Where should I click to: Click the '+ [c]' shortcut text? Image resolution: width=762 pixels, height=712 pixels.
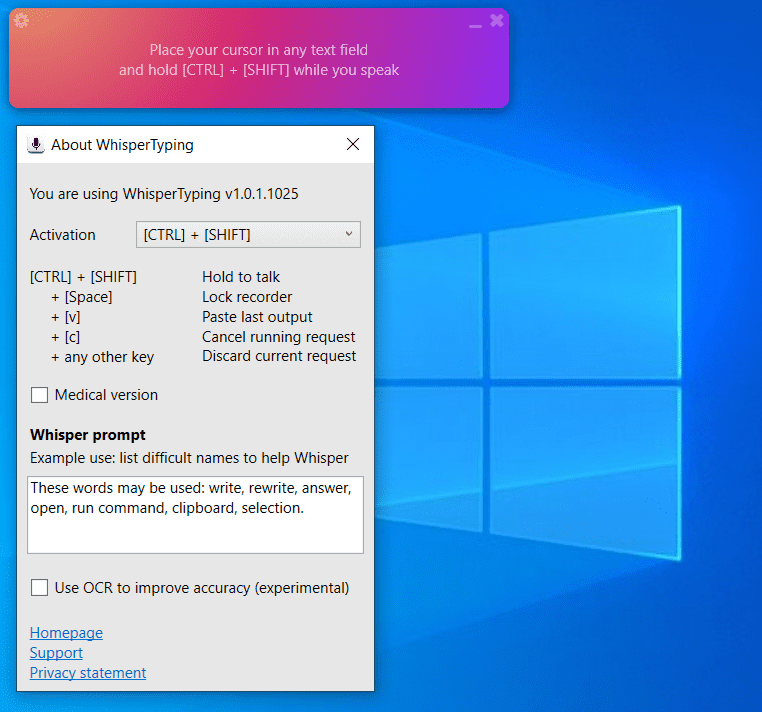tap(66, 337)
